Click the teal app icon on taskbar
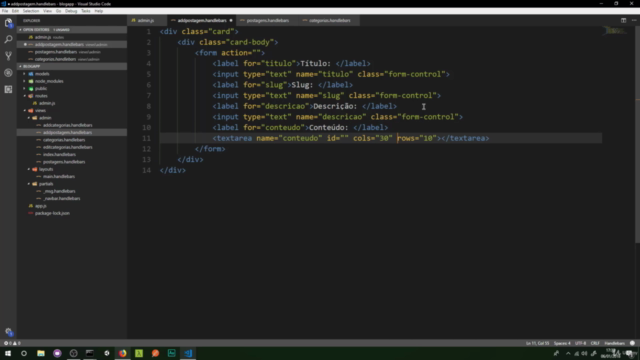640x360 pixels. [171, 353]
